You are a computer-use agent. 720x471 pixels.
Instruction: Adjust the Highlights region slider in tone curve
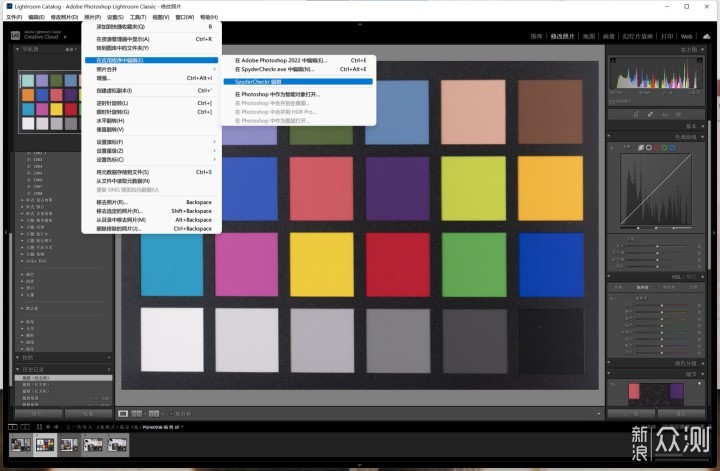click(658, 247)
